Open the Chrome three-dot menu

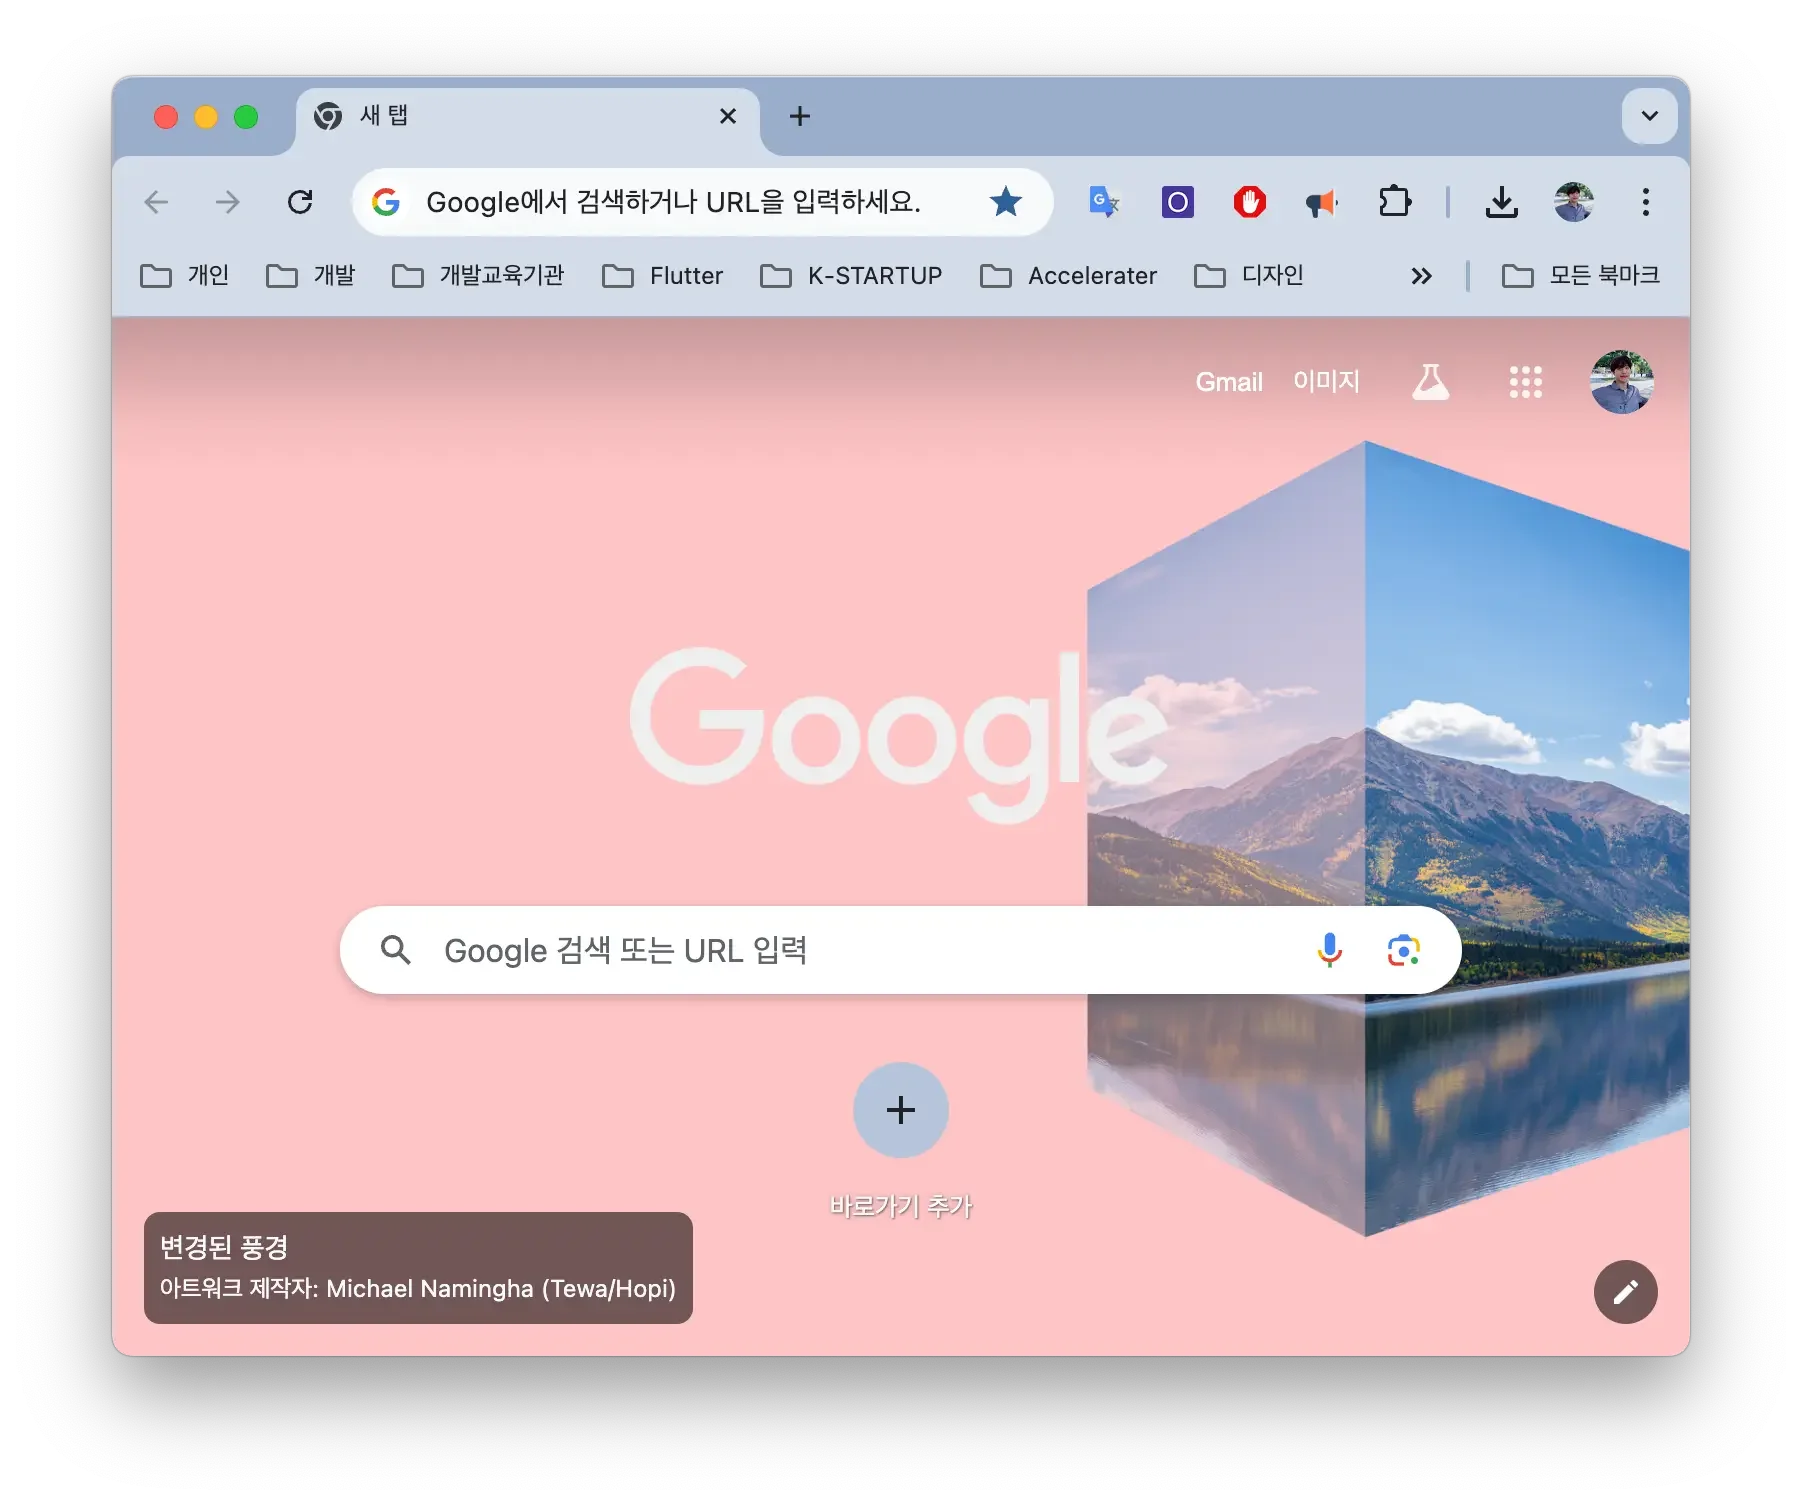[1645, 202]
